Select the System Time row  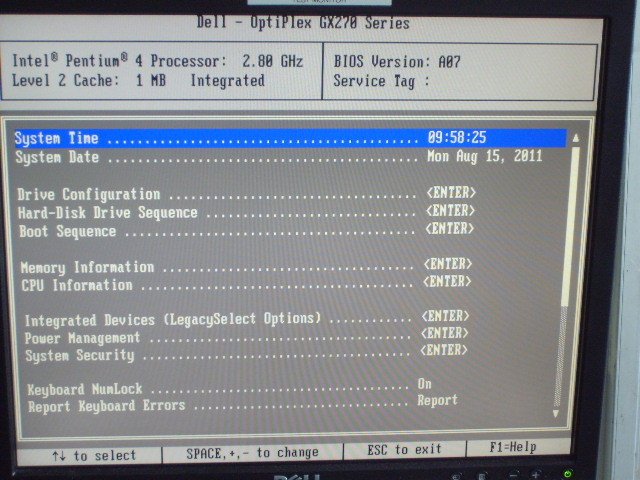[x=57, y=138]
